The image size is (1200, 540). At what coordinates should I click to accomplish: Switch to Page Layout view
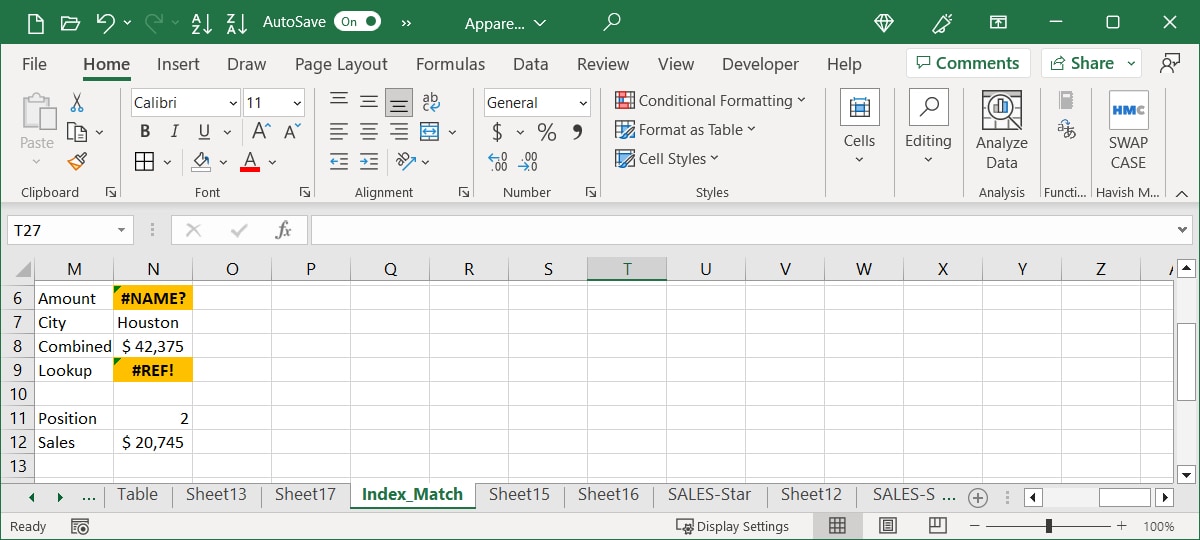[x=887, y=526]
